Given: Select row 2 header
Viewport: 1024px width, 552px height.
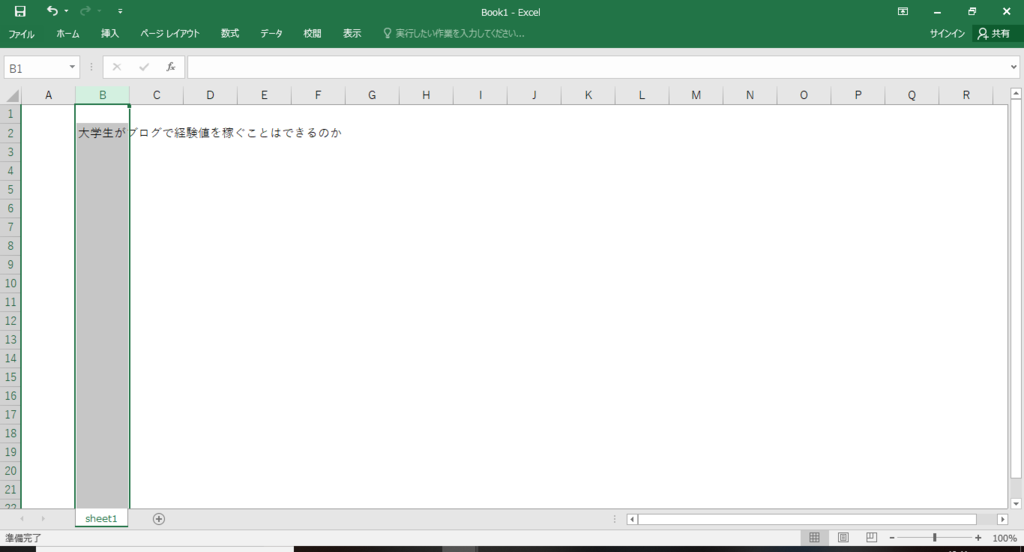Looking at the screenshot, I should pyautogui.click(x=10, y=133).
